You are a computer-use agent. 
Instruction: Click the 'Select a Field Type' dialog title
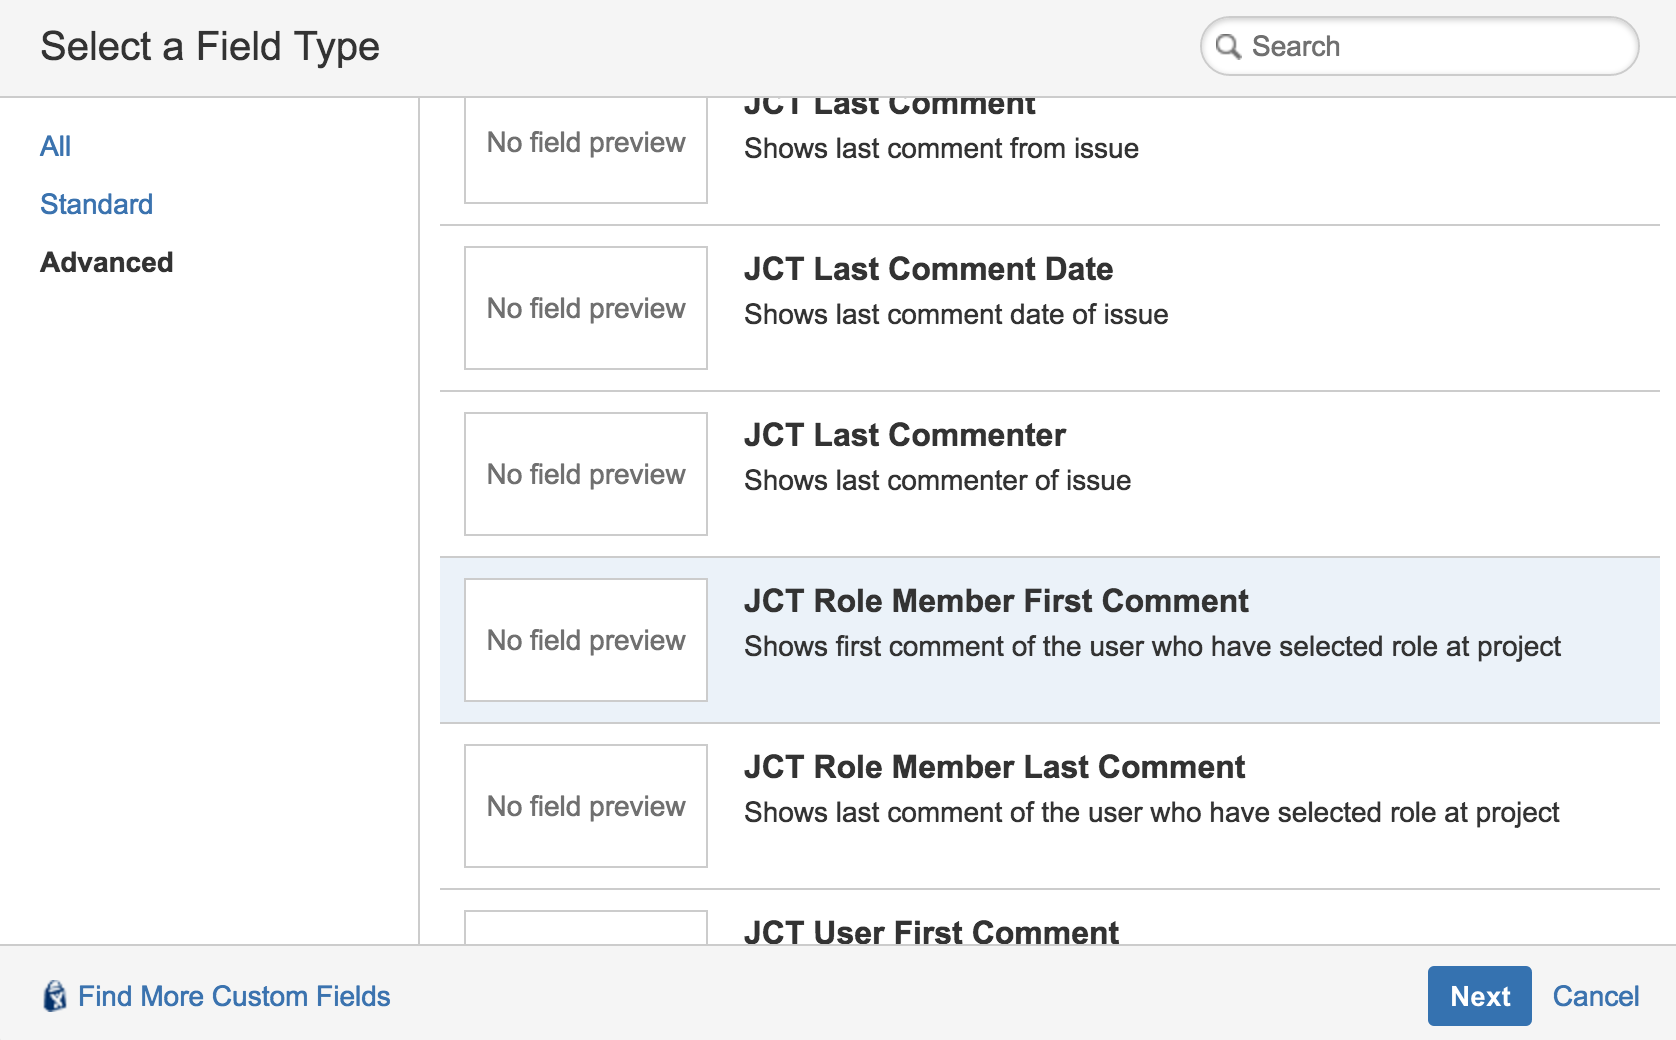(210, 47)
